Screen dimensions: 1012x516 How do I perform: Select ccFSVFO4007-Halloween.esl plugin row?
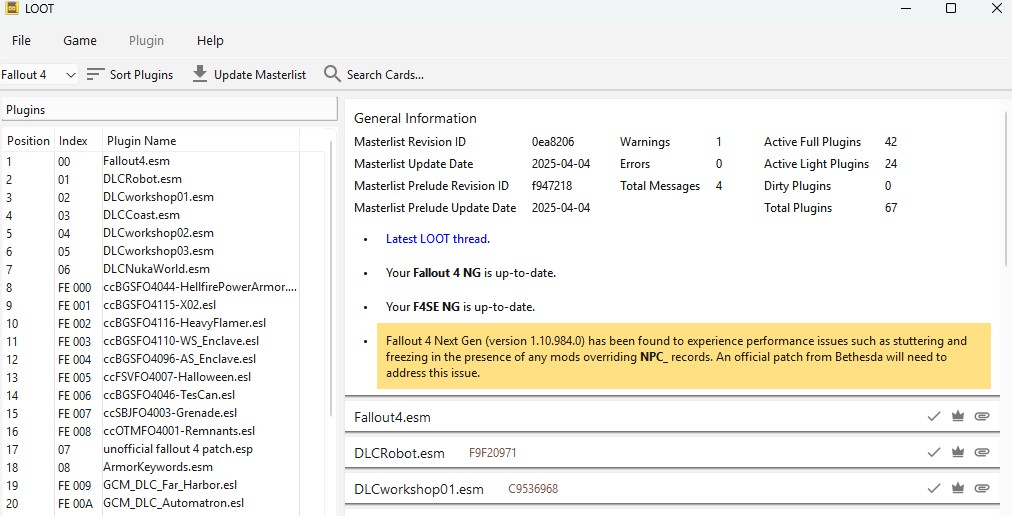151,377
